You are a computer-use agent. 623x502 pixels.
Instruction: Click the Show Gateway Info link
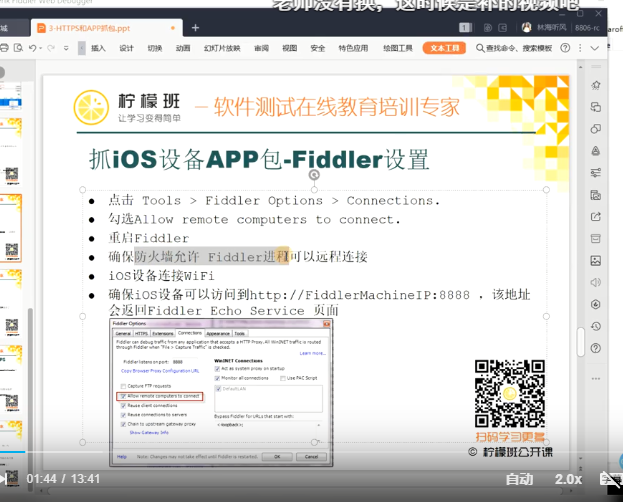click(149, 432)
